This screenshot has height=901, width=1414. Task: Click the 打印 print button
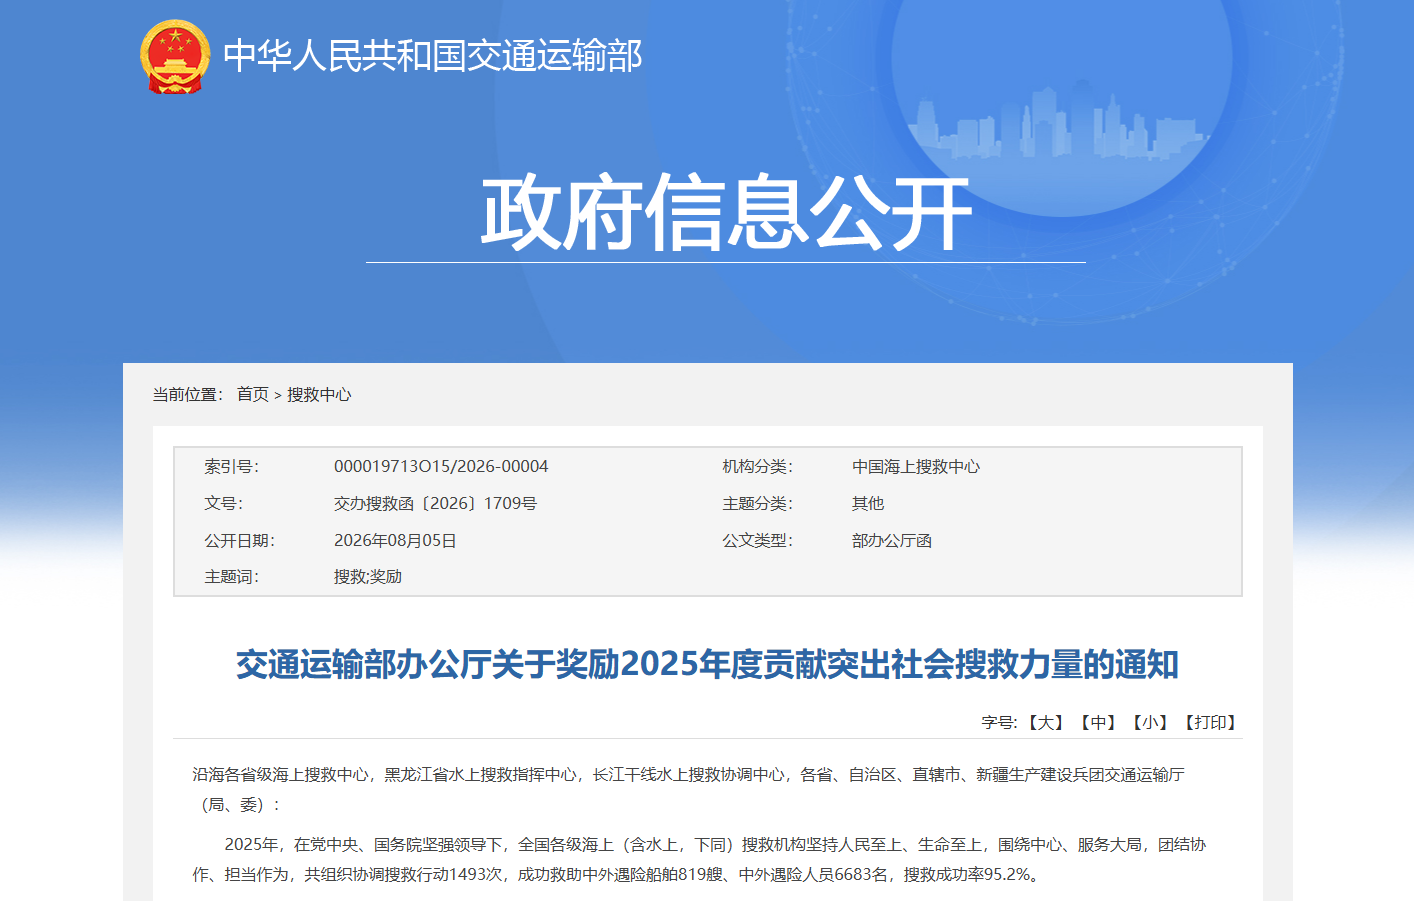(x=1210, y=723)
